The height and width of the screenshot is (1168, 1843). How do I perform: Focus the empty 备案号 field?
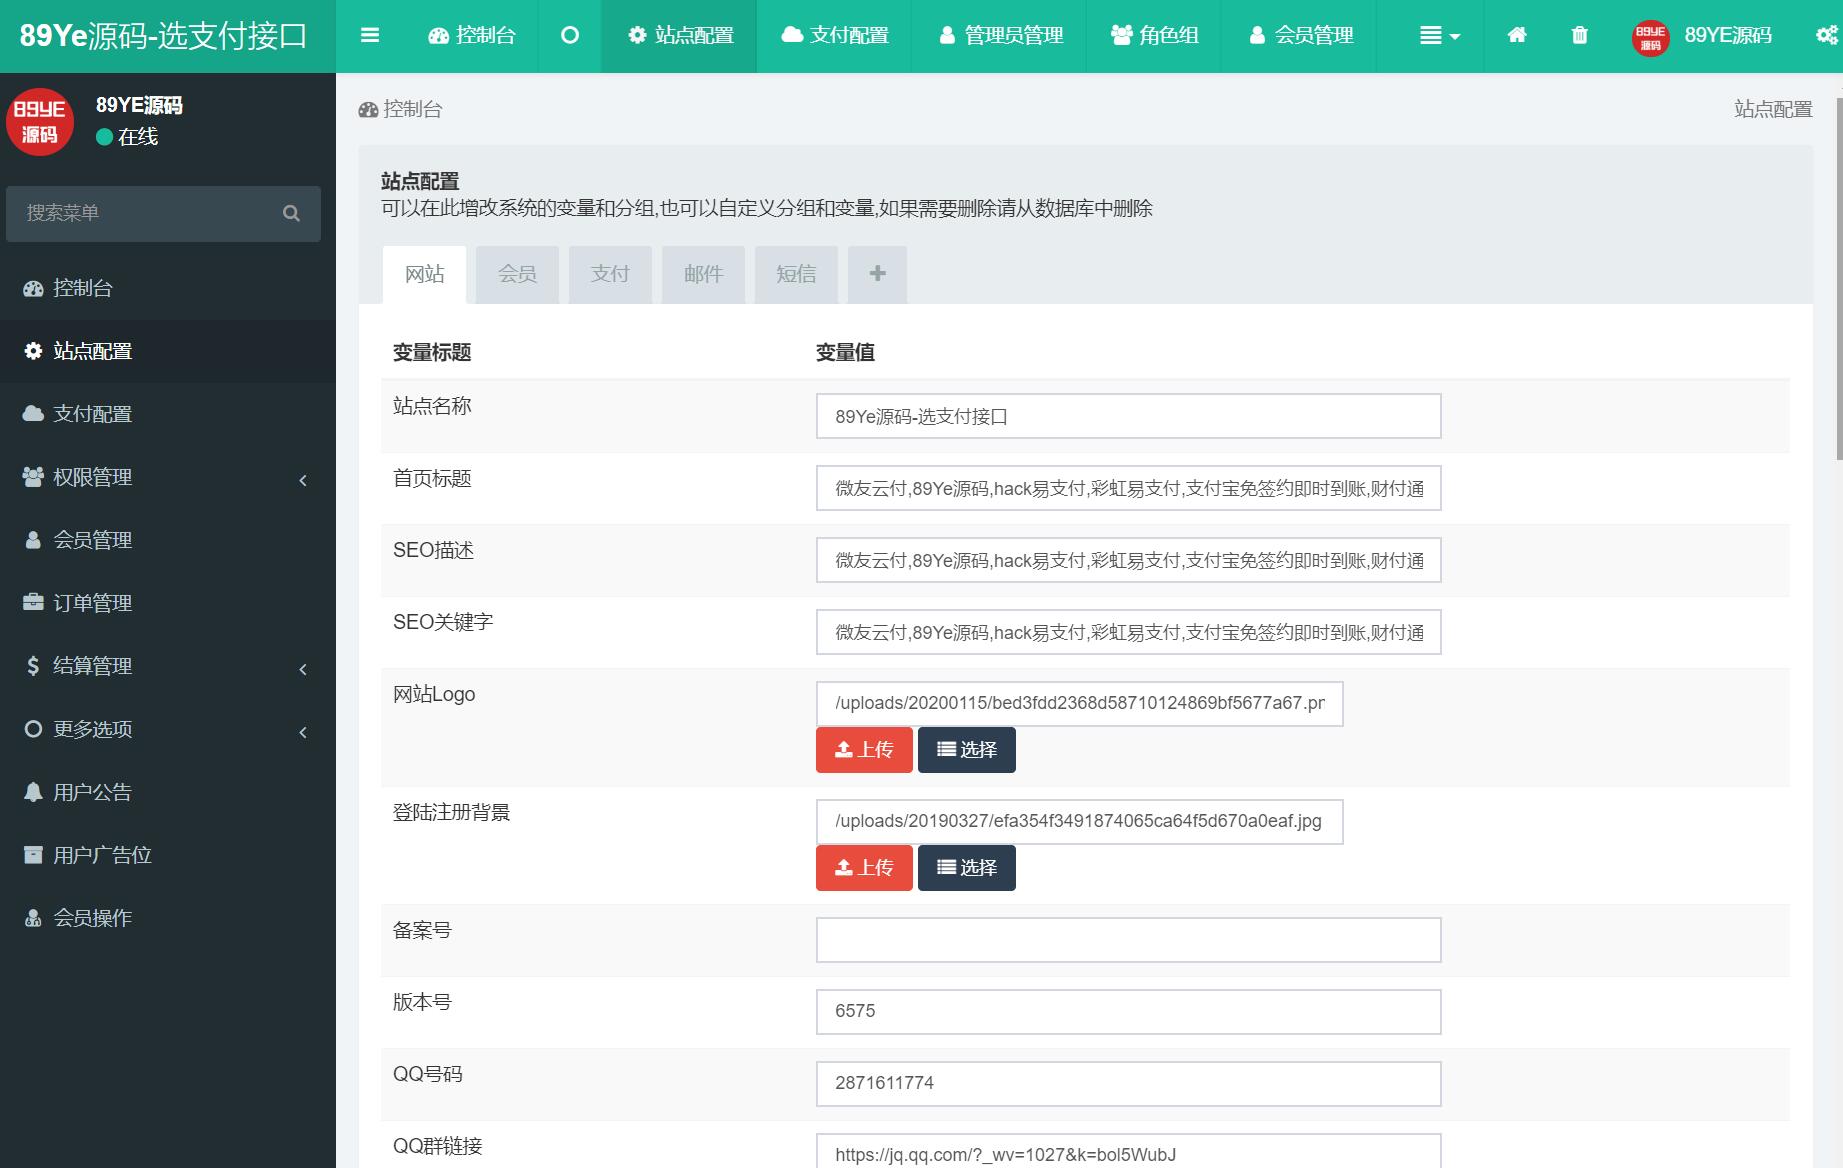pyautogui.click(x=1128, y=940)
